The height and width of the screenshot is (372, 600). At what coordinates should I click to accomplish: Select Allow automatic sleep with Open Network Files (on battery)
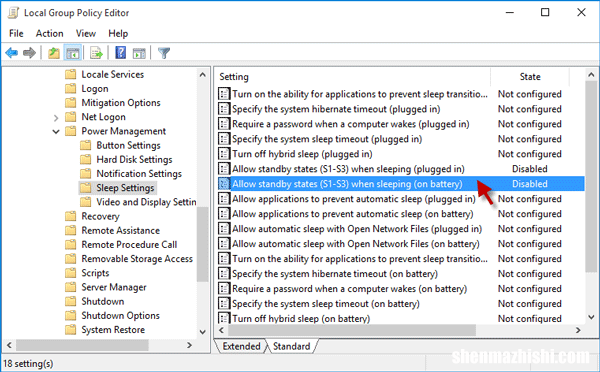(355, 244)
